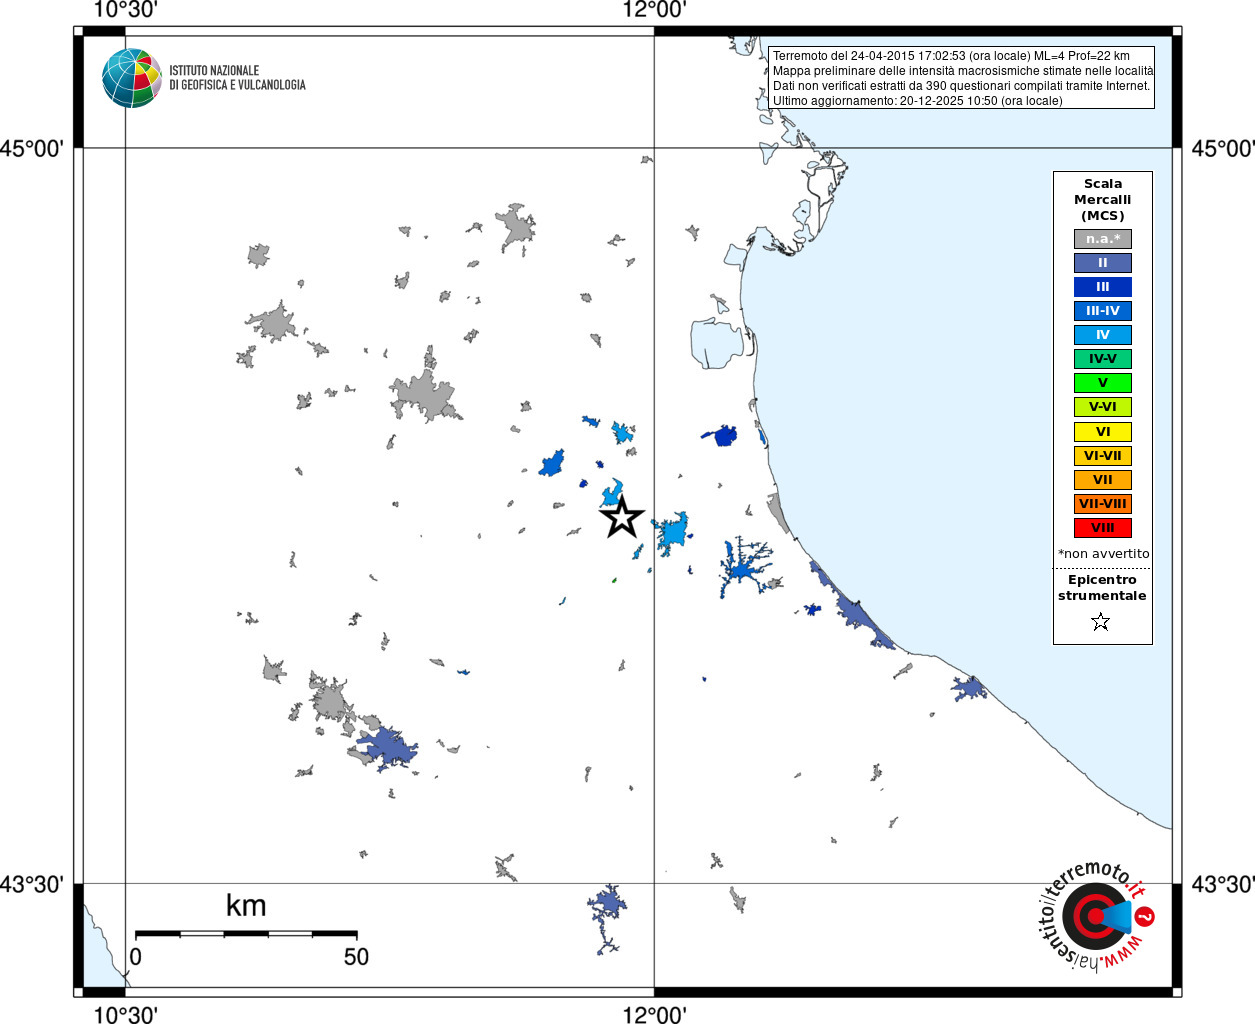This screenshot has width=1255, height=1024.
Task: Click the 45°00' latitude label on left
Action: click(32, 149)
